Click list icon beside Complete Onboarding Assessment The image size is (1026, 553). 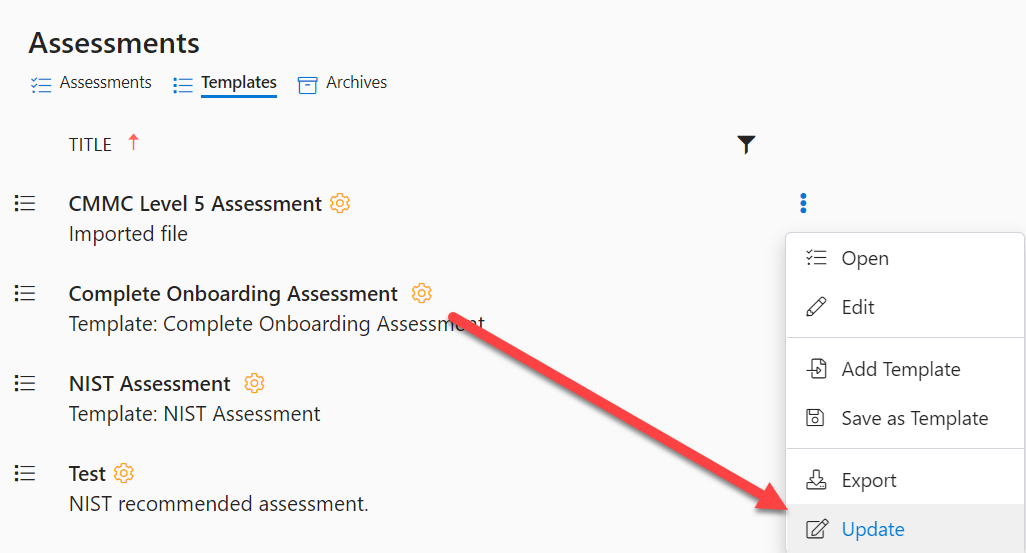[25, 293]
